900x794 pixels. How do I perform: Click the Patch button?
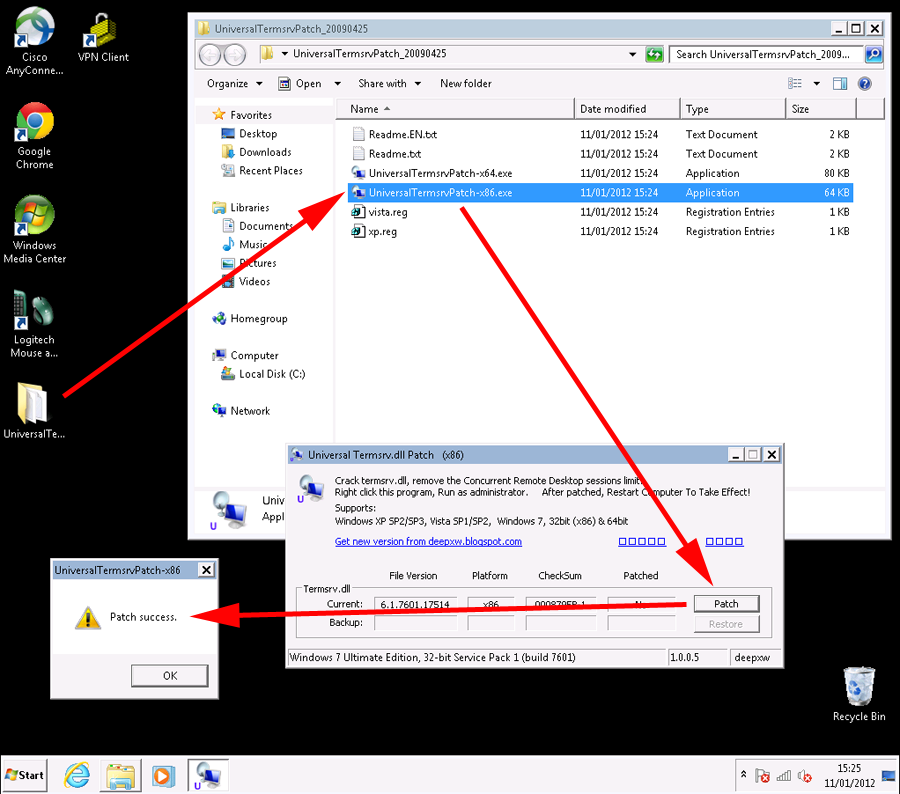(x=726, y=604)
